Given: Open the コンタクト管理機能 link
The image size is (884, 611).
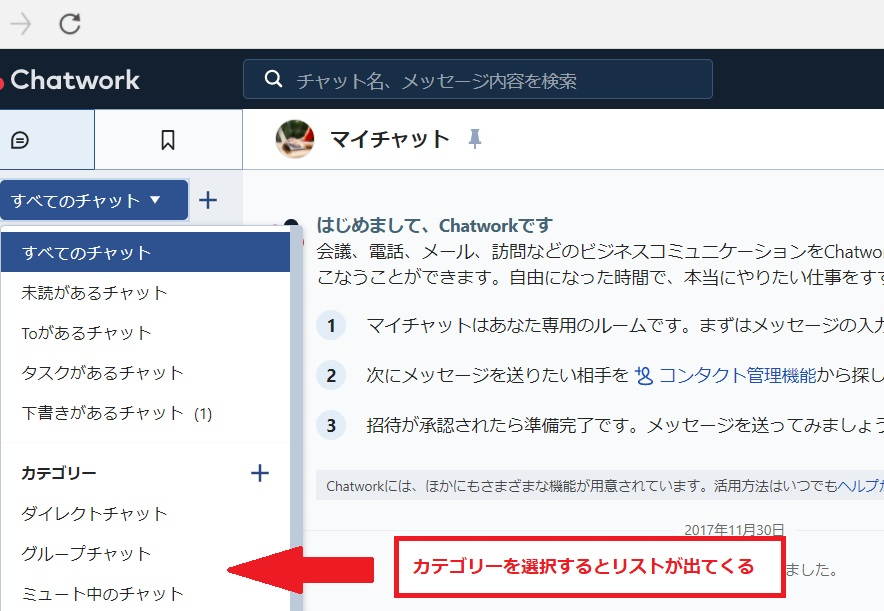Looking at the screenshot, I should pos(737,375).
